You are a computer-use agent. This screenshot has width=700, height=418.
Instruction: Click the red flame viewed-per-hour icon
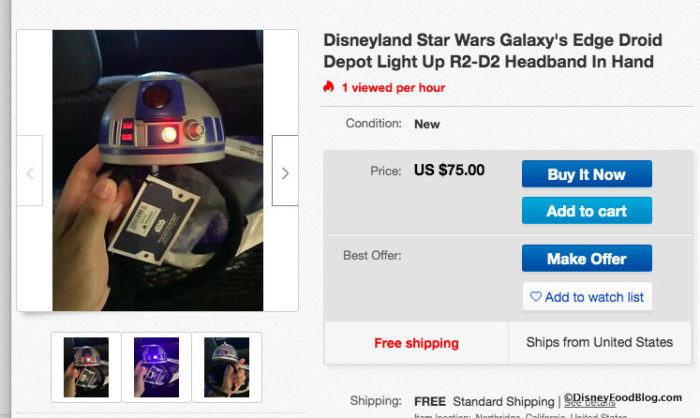click(x=328, y=87)
